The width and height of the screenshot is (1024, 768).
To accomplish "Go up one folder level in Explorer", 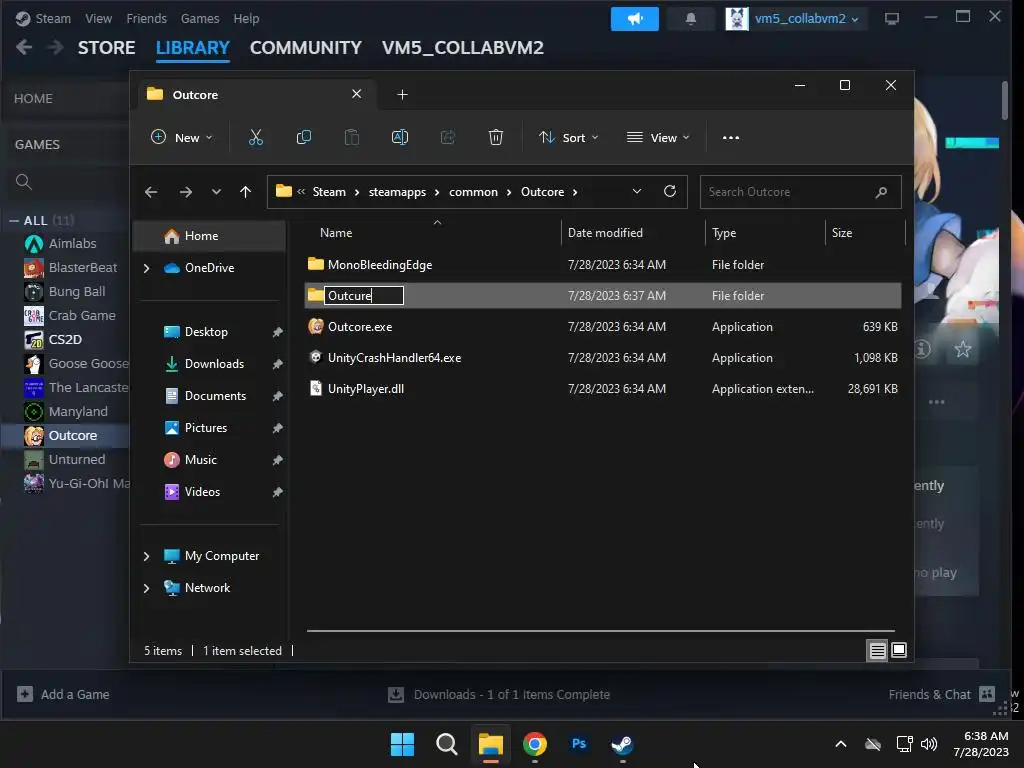I will point(246,192).
